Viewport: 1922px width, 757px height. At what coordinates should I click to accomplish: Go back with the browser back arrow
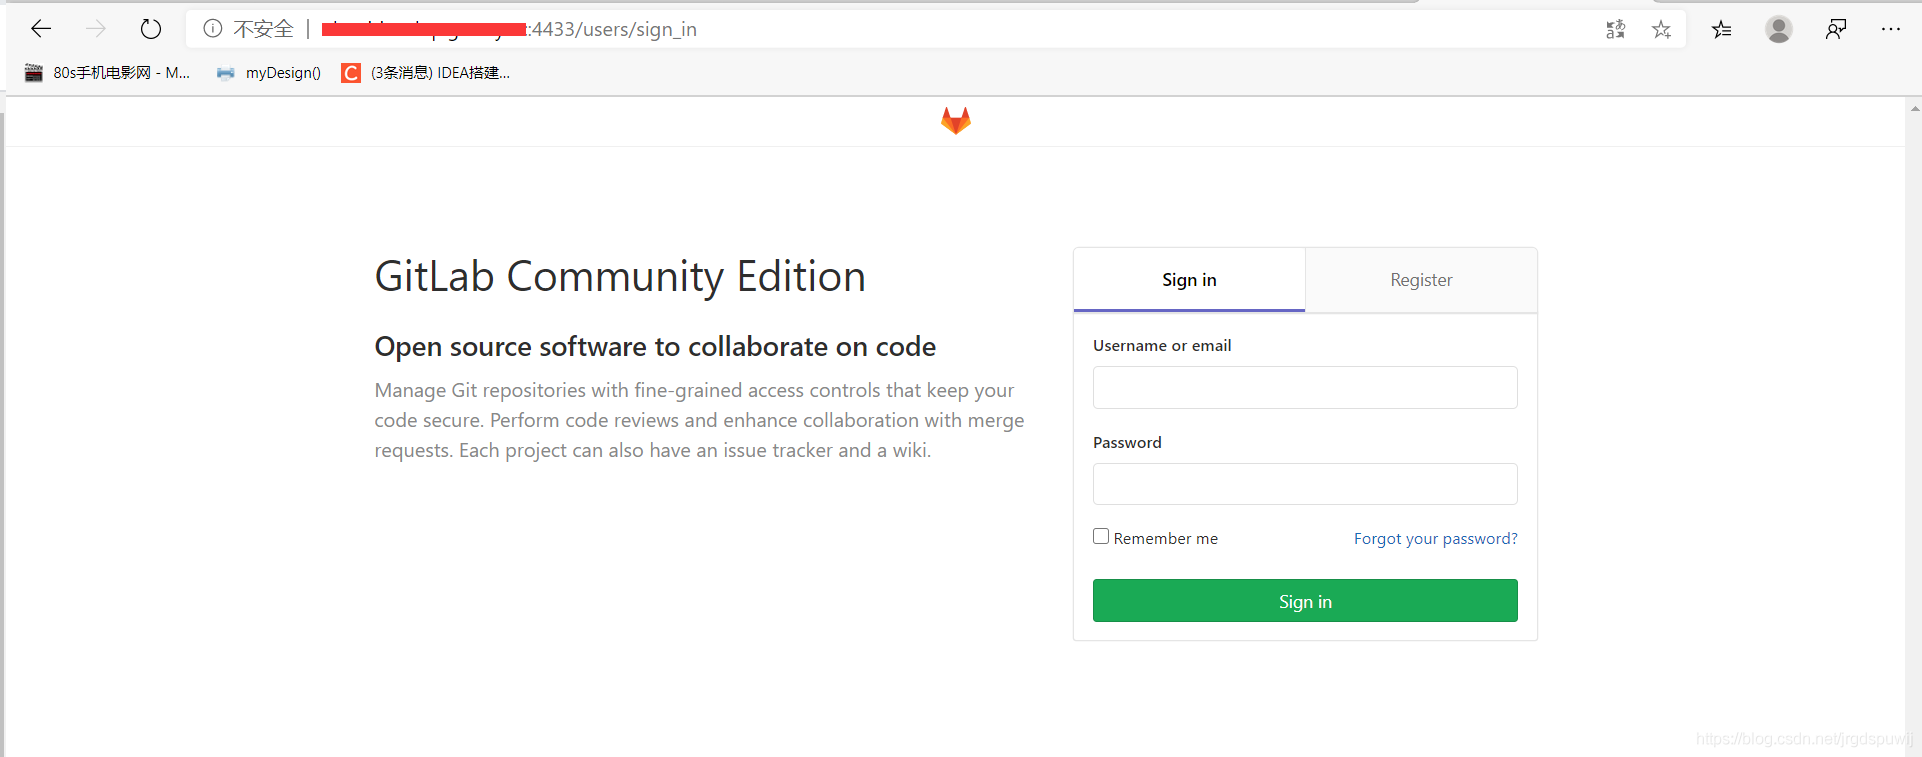pyautogui.click(x=41, y=29)
